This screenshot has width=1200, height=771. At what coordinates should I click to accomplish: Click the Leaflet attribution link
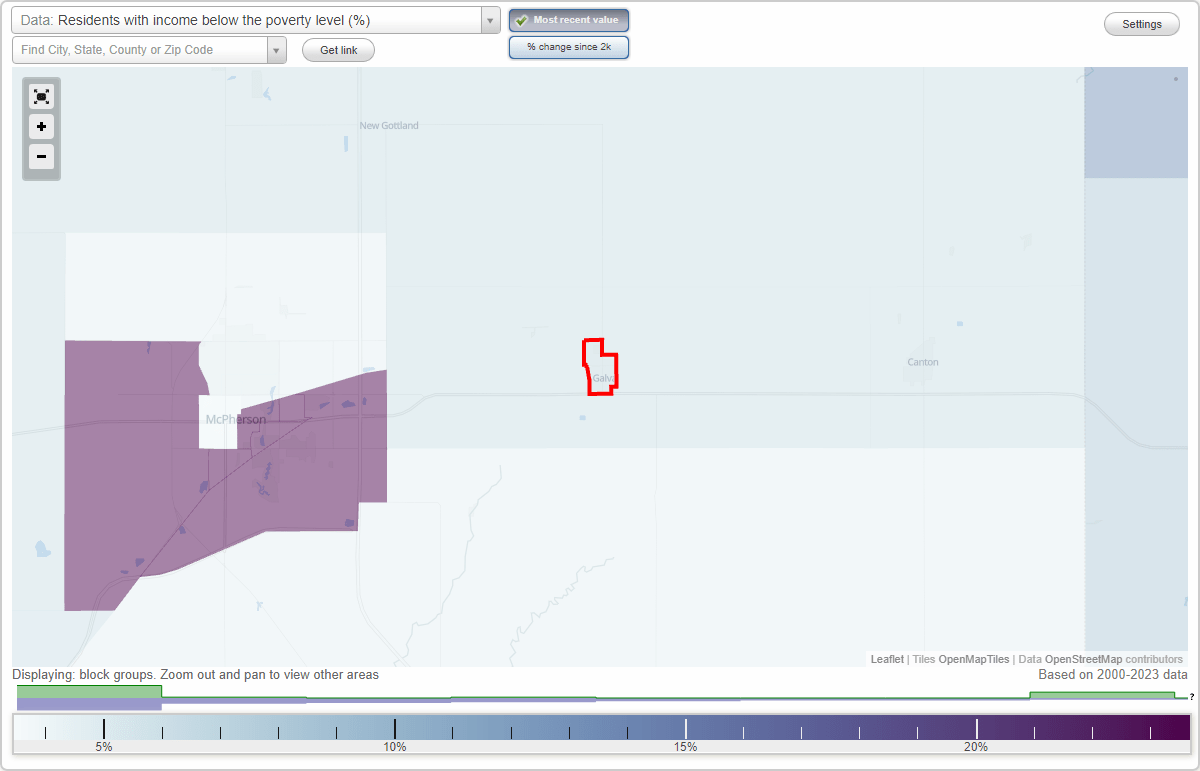(x=886, y=659)
